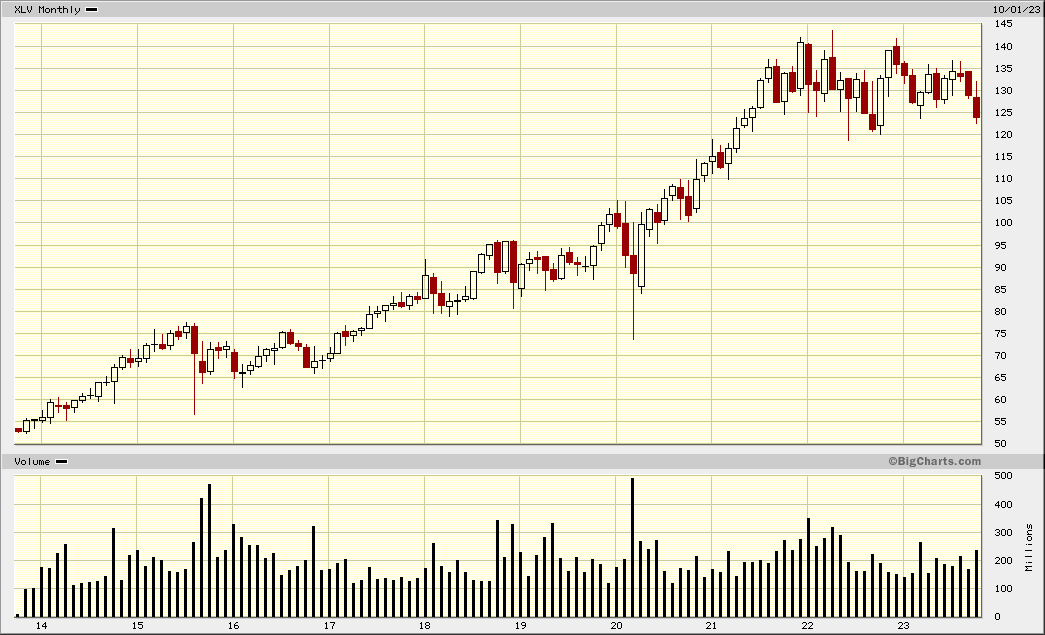Click the year 18 timeline label

click(x=424, y=626)
